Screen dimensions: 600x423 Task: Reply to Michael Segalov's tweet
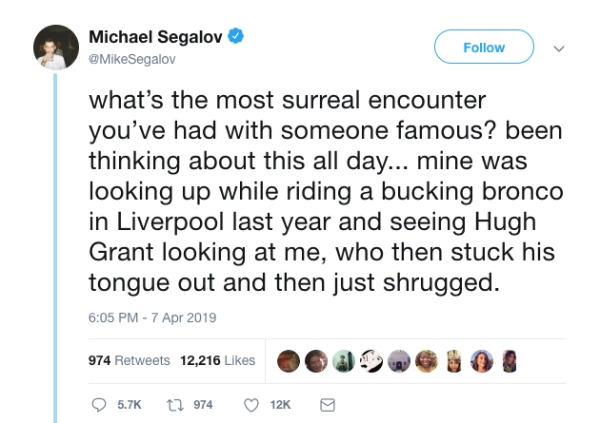pyautogui.click(x=97, y=406)
